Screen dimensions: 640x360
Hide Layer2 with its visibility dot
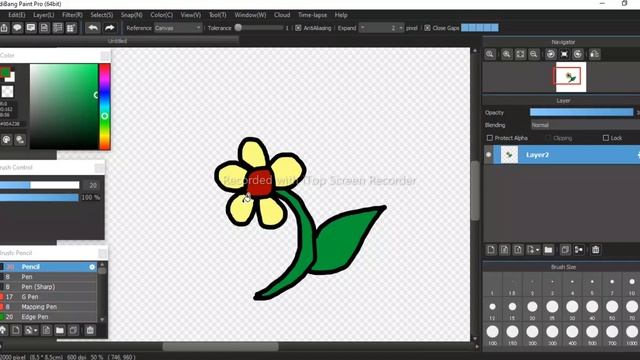[489, 155]
